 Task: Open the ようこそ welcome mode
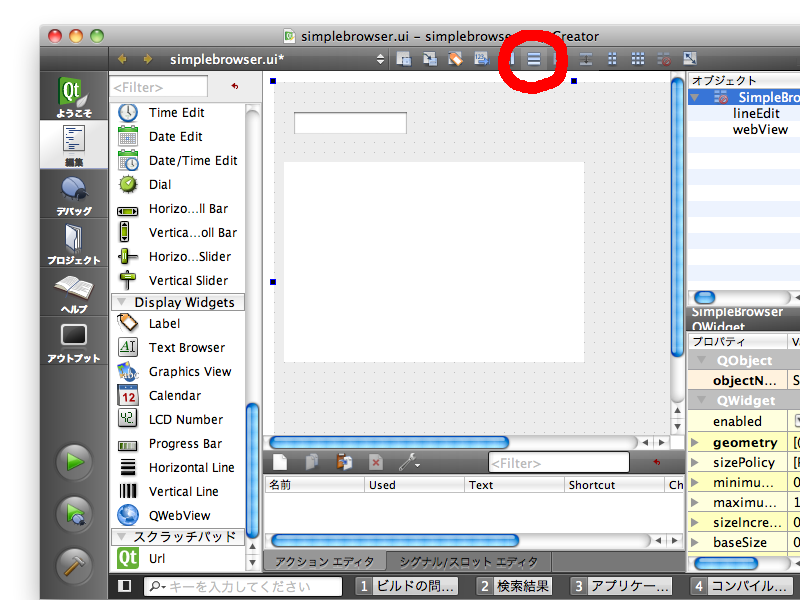(74, 98)
